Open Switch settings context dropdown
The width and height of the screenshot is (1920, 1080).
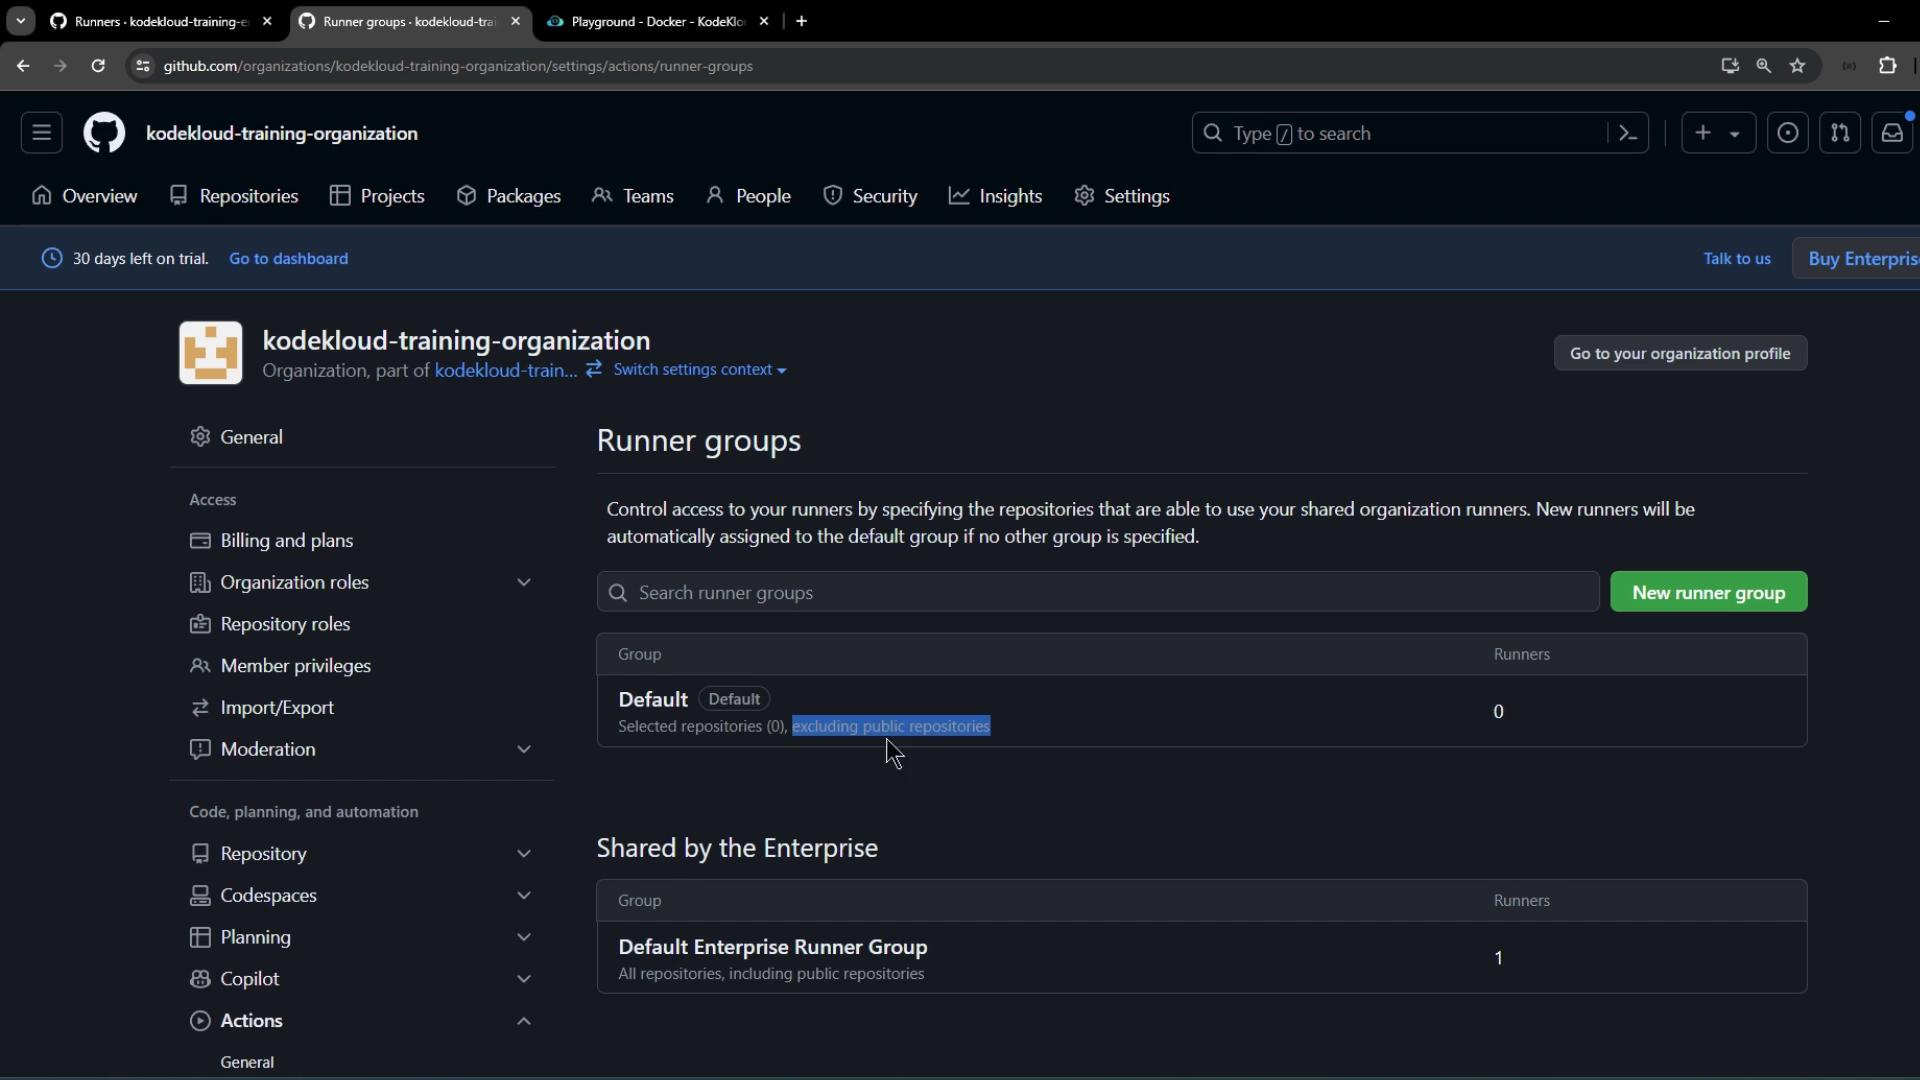699,370
